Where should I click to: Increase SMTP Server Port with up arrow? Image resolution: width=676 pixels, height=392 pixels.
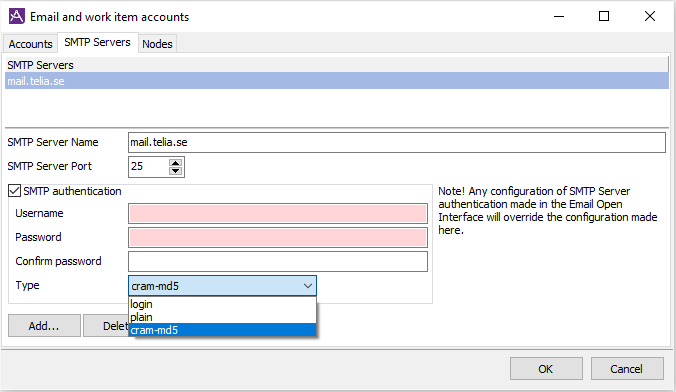[x=175, y=163]
